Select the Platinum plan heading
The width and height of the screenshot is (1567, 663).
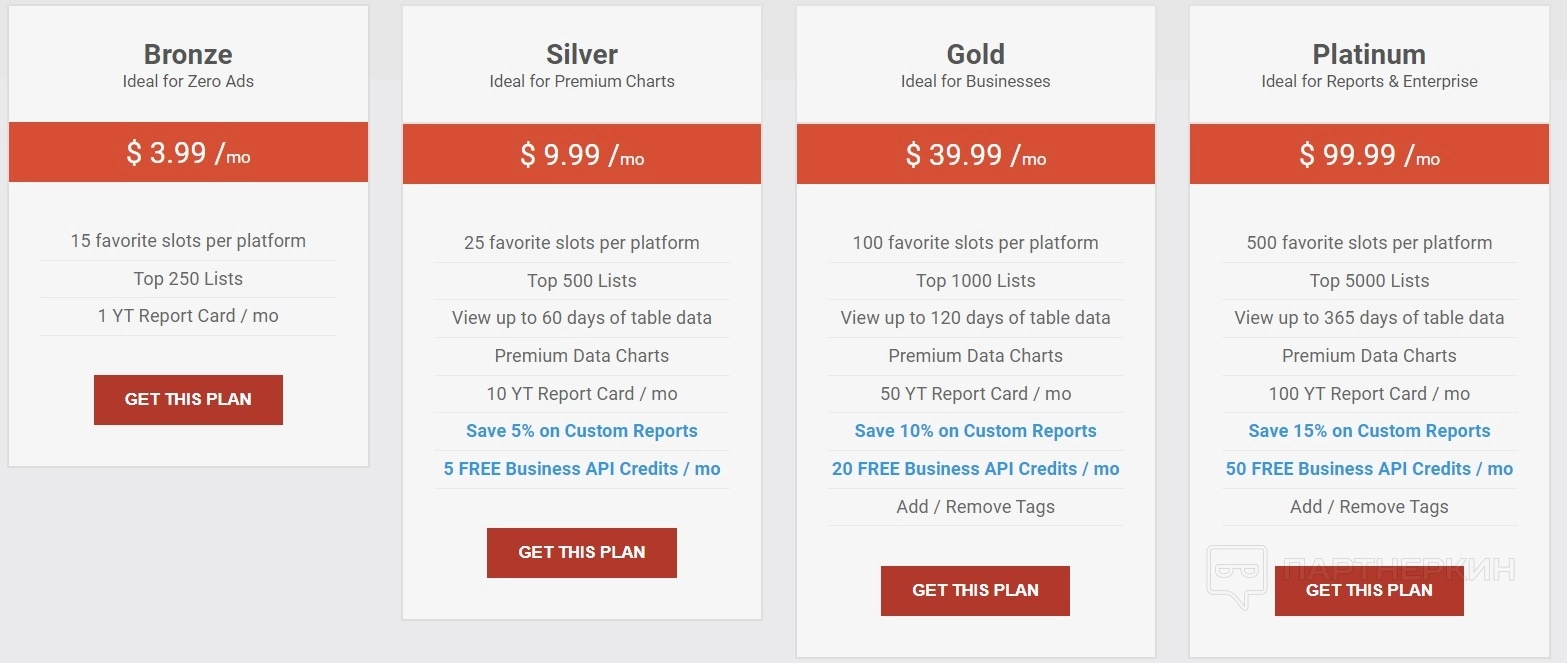coord(1368,54)
